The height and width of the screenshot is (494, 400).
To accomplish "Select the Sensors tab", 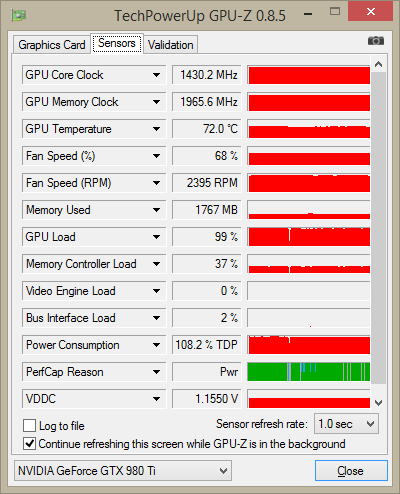I will pyautogui.click(x=117, y=43).
